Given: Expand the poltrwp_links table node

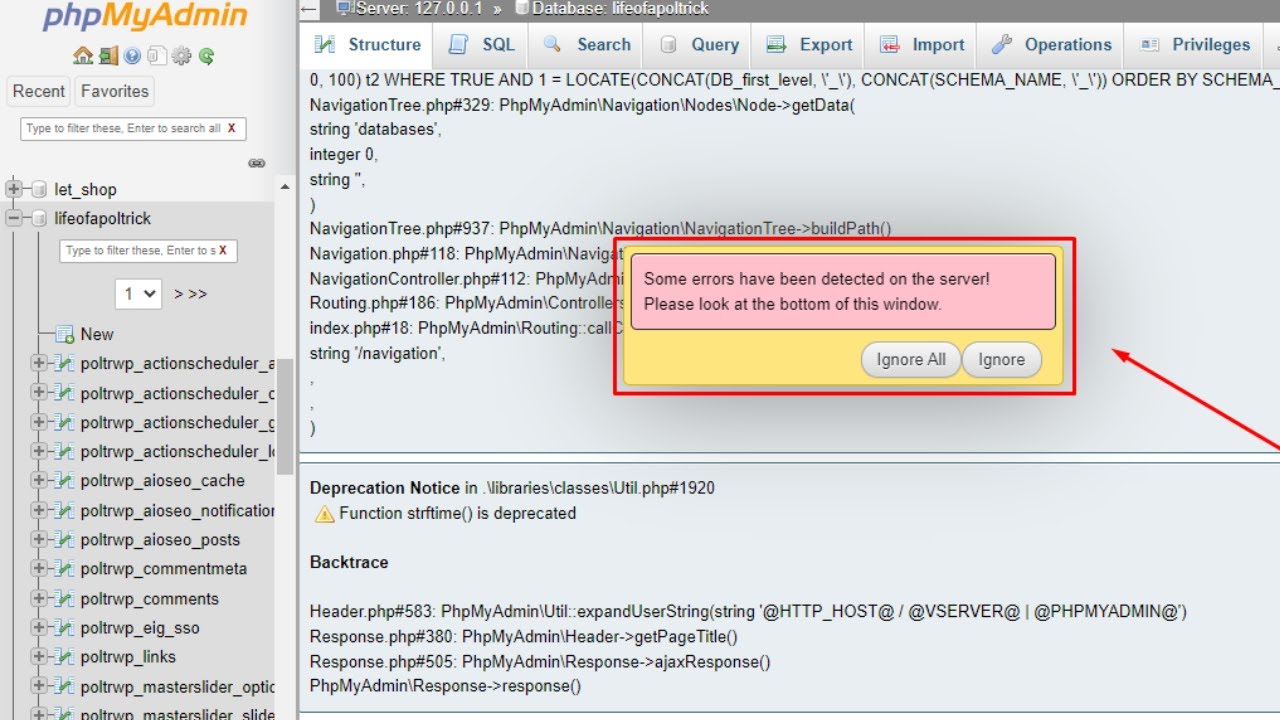Looking at the screenshot, I should pyautogui.click(x=39, y=657).
